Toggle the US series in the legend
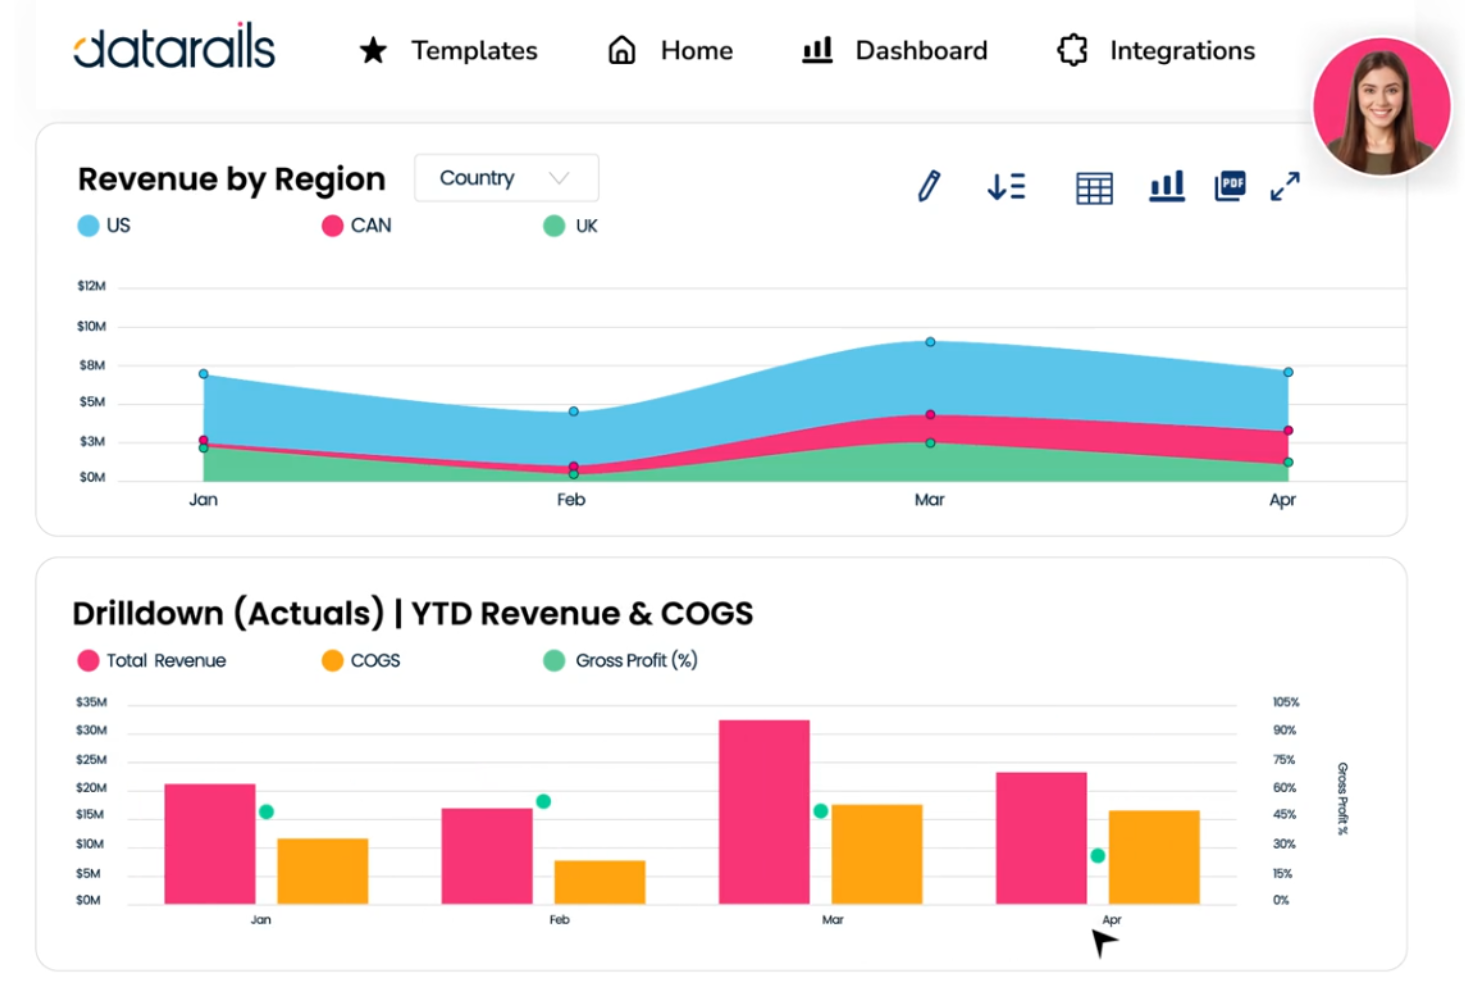This screenshot has height=987, width=1480. tap(88, 225)
